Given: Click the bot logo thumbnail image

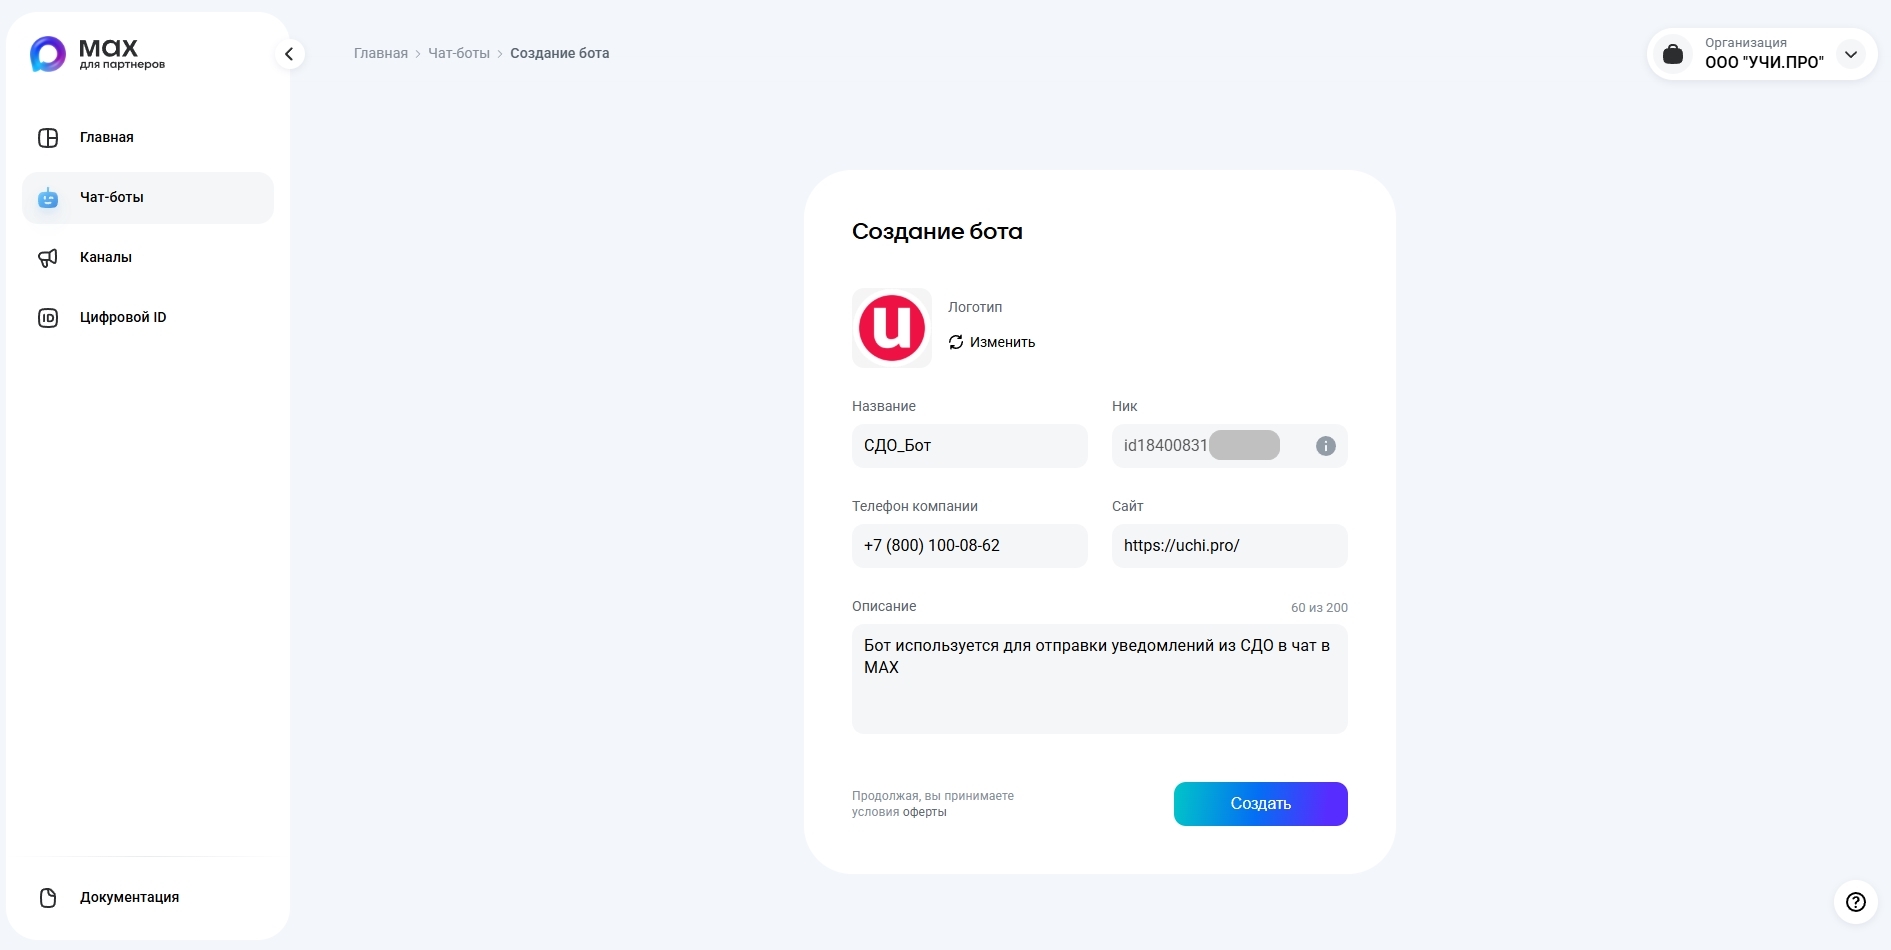Looking at the screenshot, I should pos(891,328).
